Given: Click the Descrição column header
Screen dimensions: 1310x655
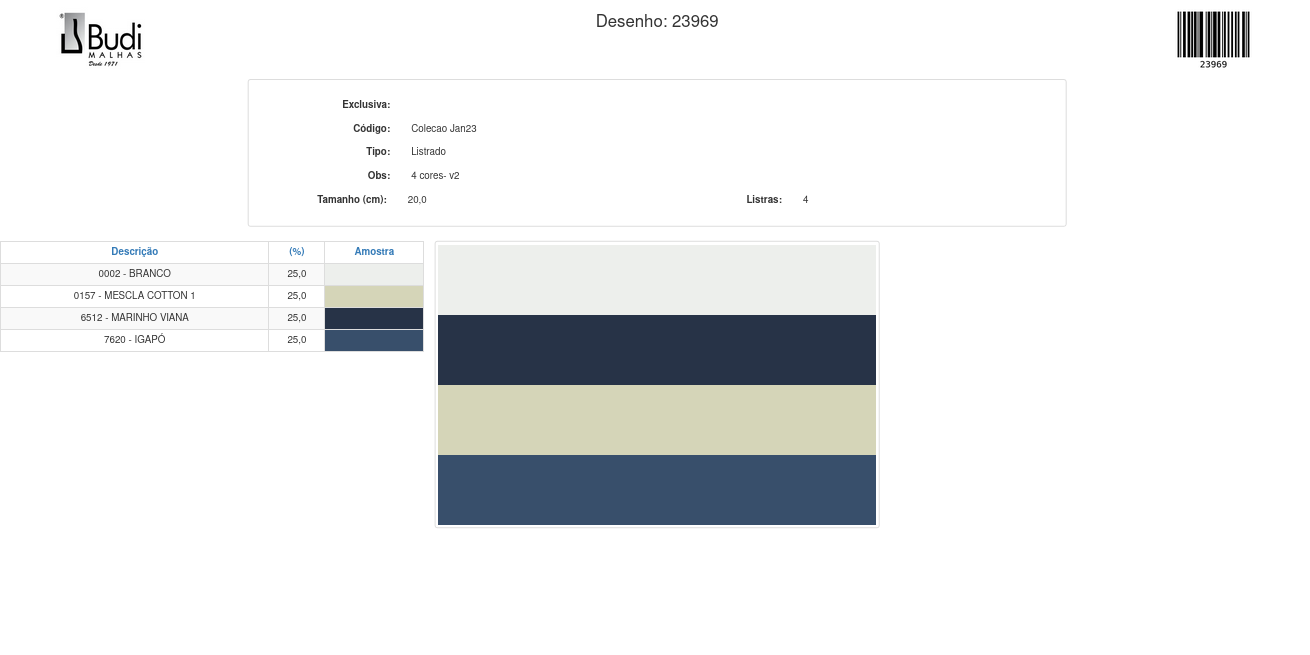Looking at the screenshot, I should click(x=134, y=252).
